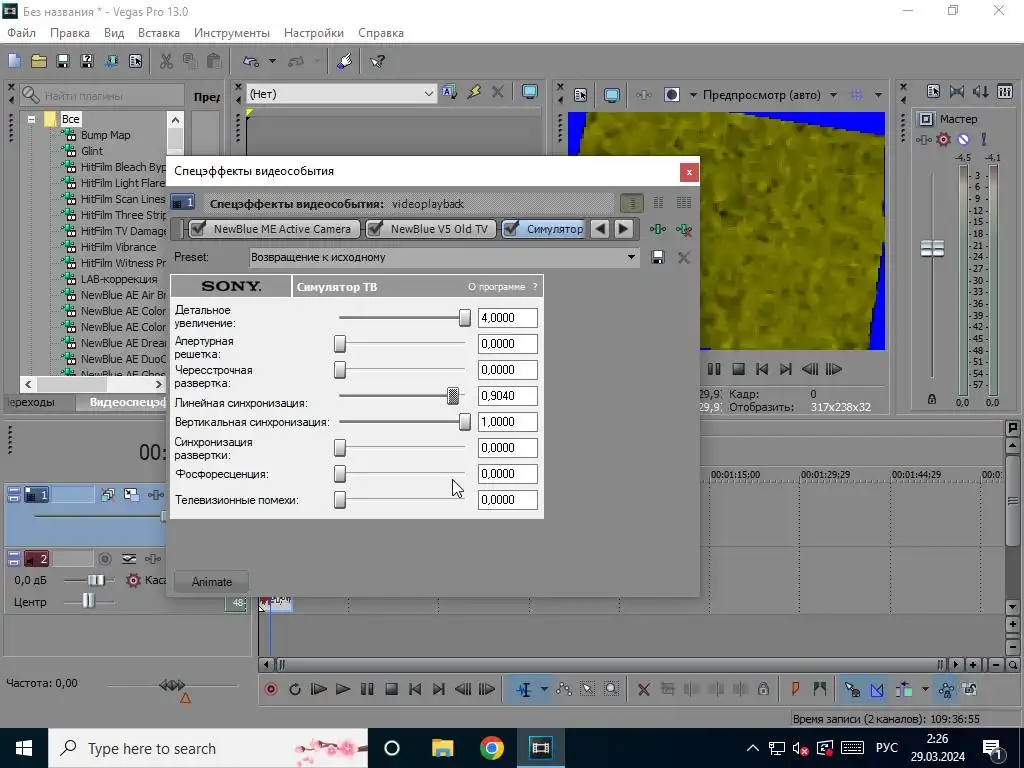Open the (Нет) dropdown in trimmer window

tap(428, 94)
